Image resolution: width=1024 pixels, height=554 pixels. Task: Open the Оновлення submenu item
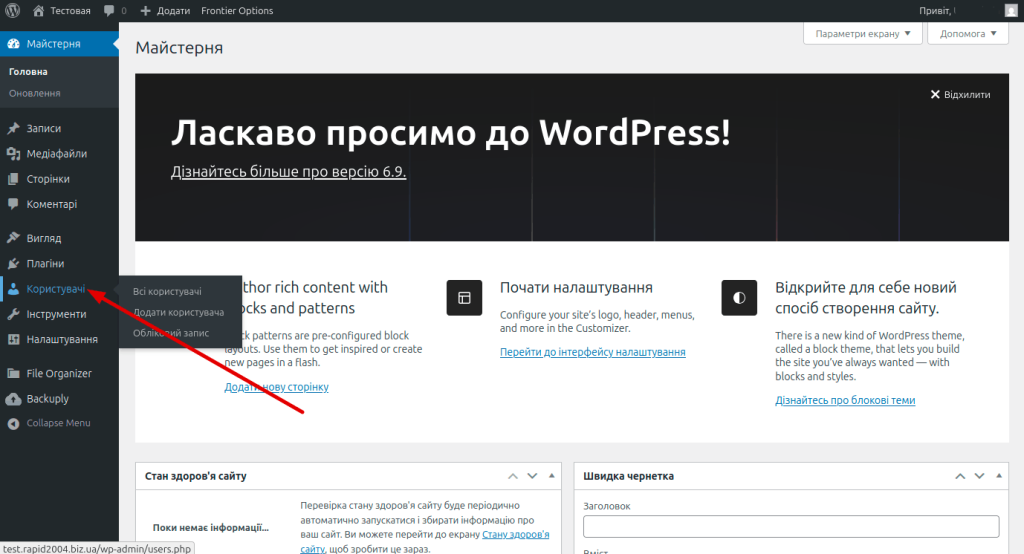coord(35,94)
